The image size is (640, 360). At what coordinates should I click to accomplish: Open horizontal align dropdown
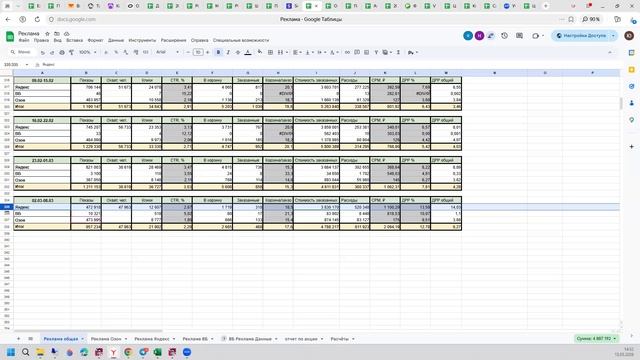(x=297, y=52)
